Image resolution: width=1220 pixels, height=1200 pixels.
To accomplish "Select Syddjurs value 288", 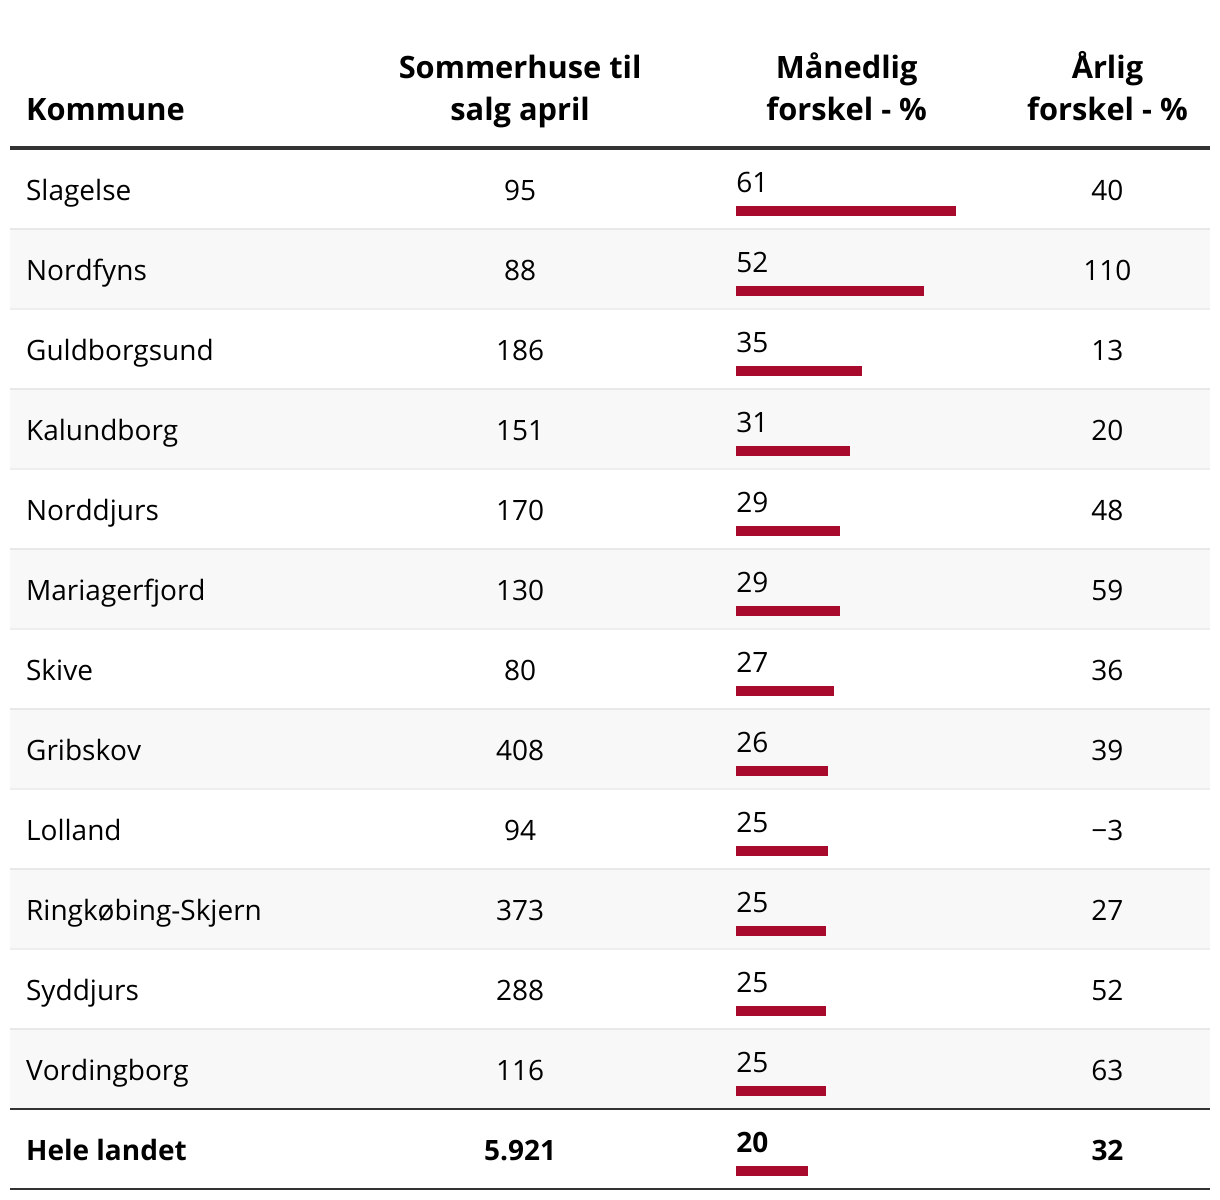I will (x=519, y=990).
